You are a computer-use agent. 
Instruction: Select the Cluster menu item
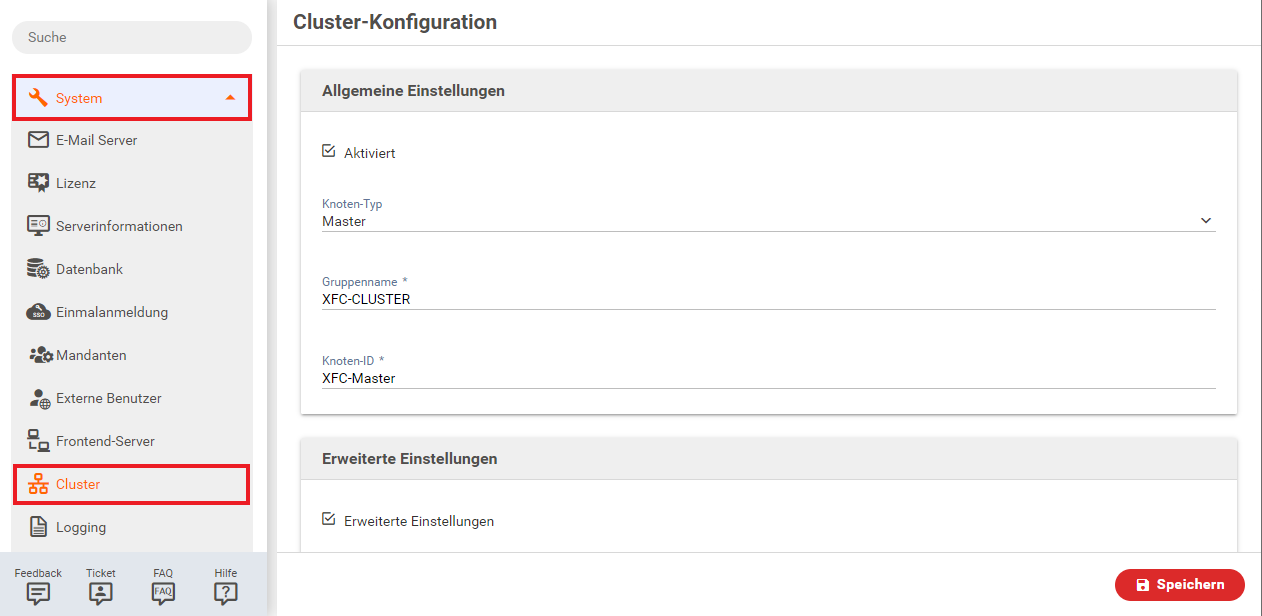pyautogui.click(x=78, y=484)
